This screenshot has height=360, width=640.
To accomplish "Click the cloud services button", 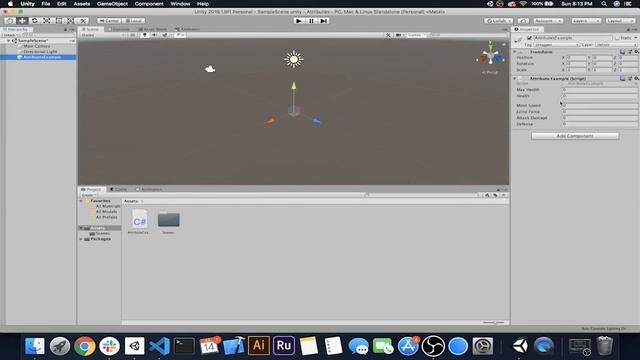I will pyautogui.click(x=523, y=20).
